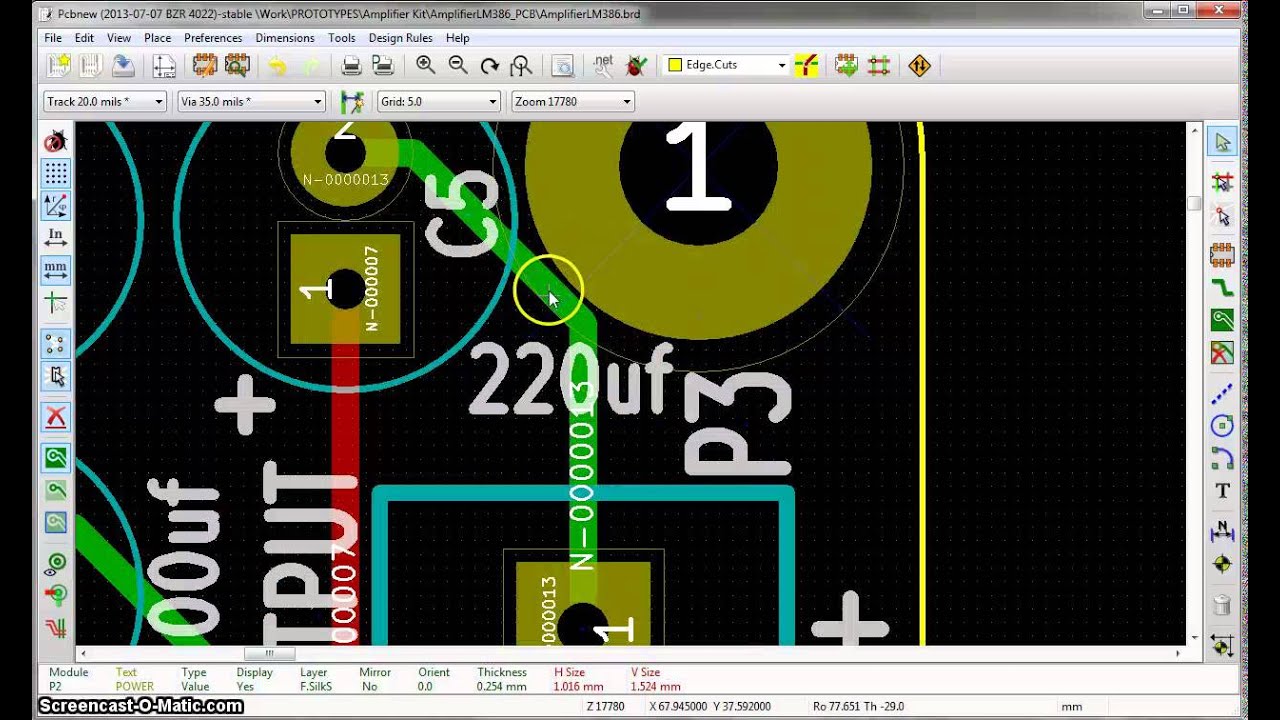Zoom out using the minus magnifier
Image resolution: width=1280 pixels, height=720 pixels.
click(x=457, y=66)
